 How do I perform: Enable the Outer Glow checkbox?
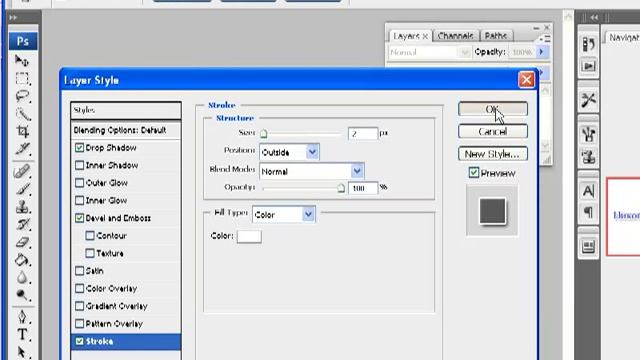point(79,183)
